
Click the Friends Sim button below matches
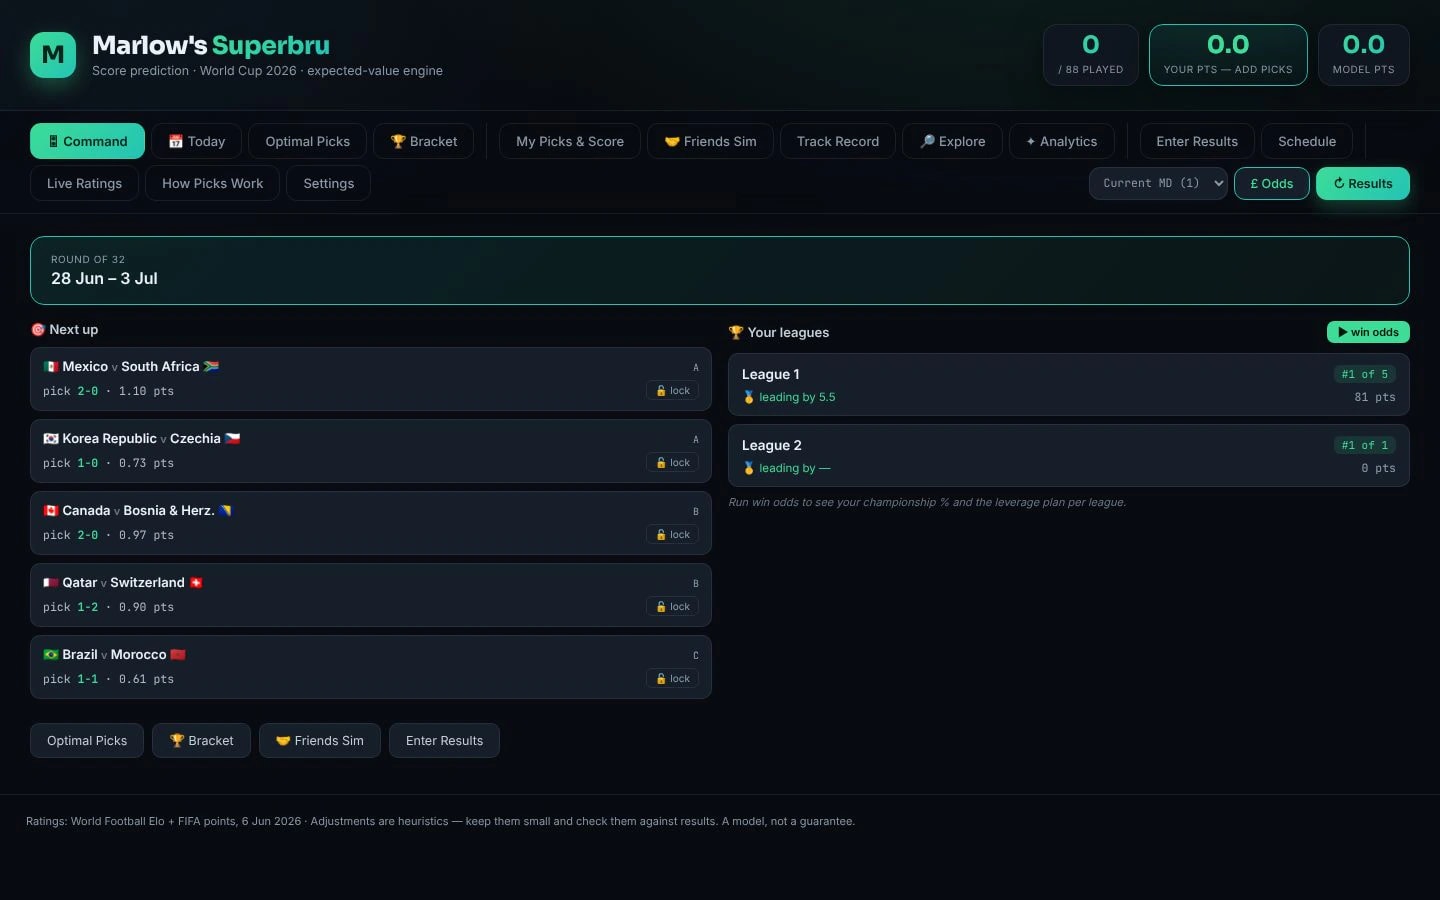pos(320,741)
